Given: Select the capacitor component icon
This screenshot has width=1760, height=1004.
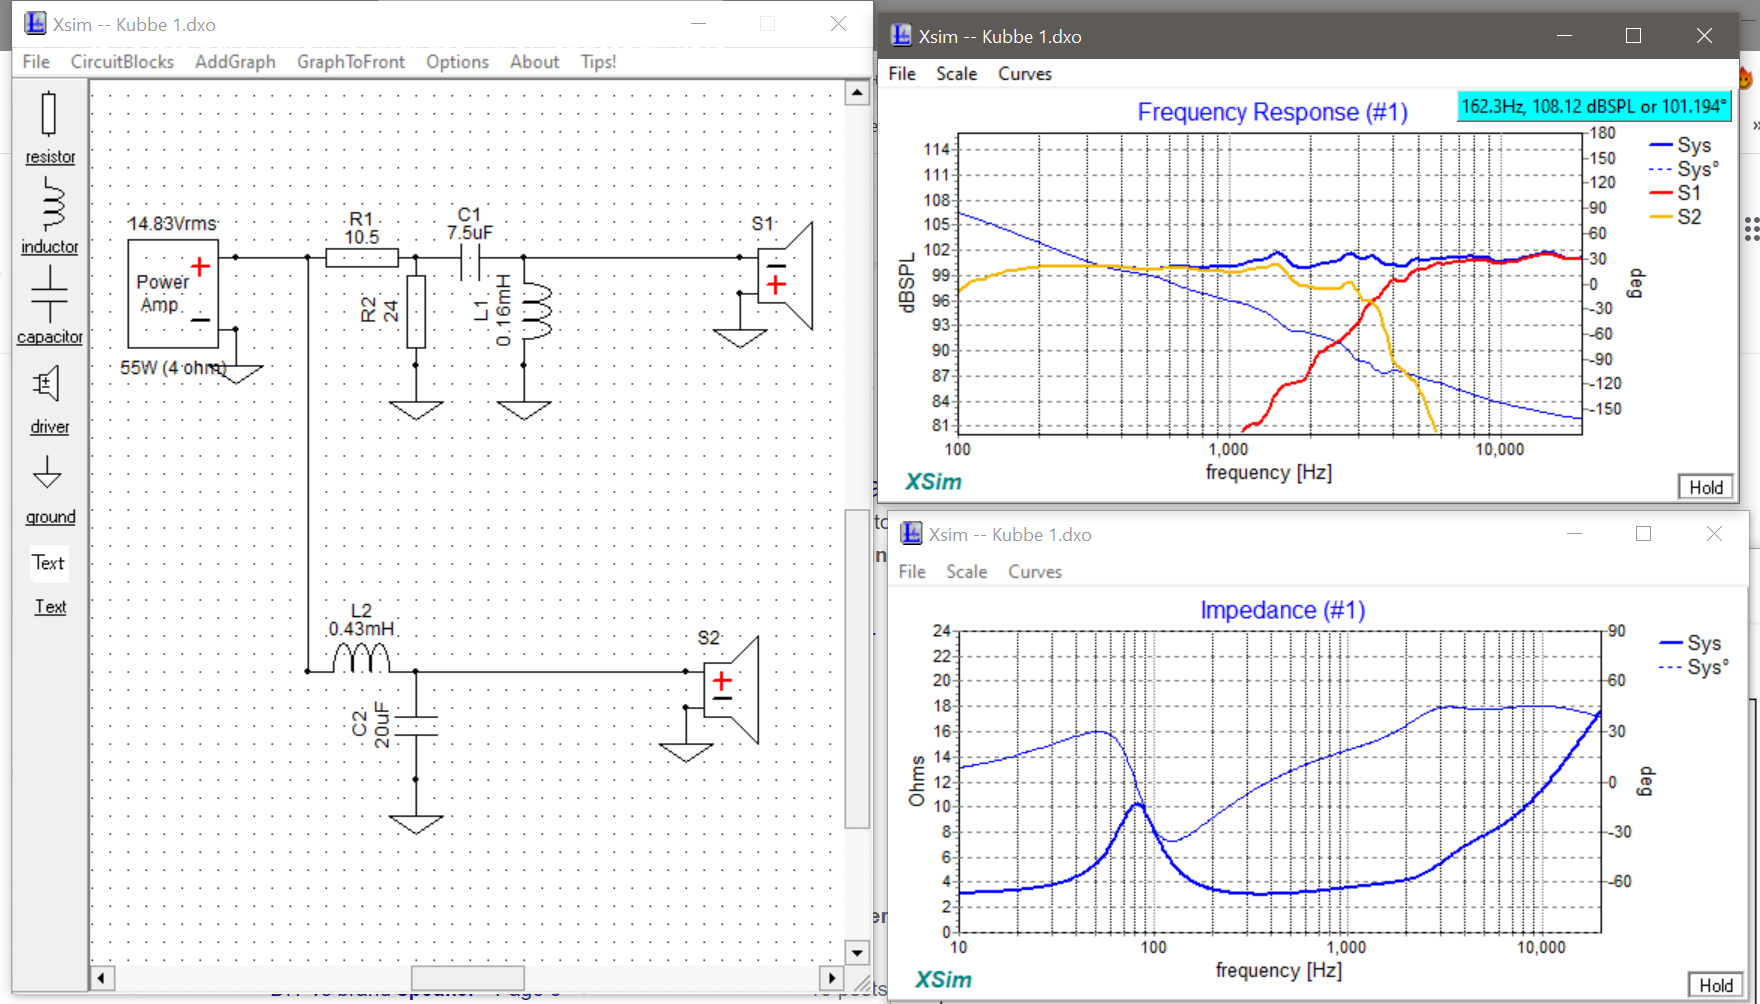Looking at the screenshot, I should [x=49, y=294].
